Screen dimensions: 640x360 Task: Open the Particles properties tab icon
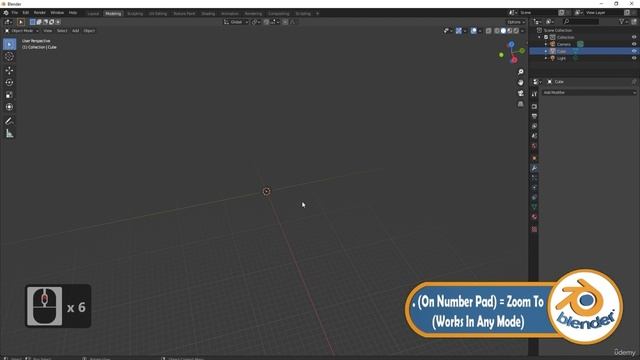click(x=534, y=178)
